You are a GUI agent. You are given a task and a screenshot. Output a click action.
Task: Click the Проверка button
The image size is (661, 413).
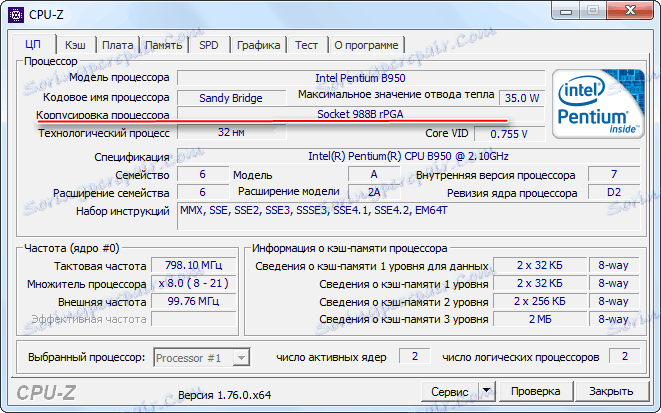535,392
